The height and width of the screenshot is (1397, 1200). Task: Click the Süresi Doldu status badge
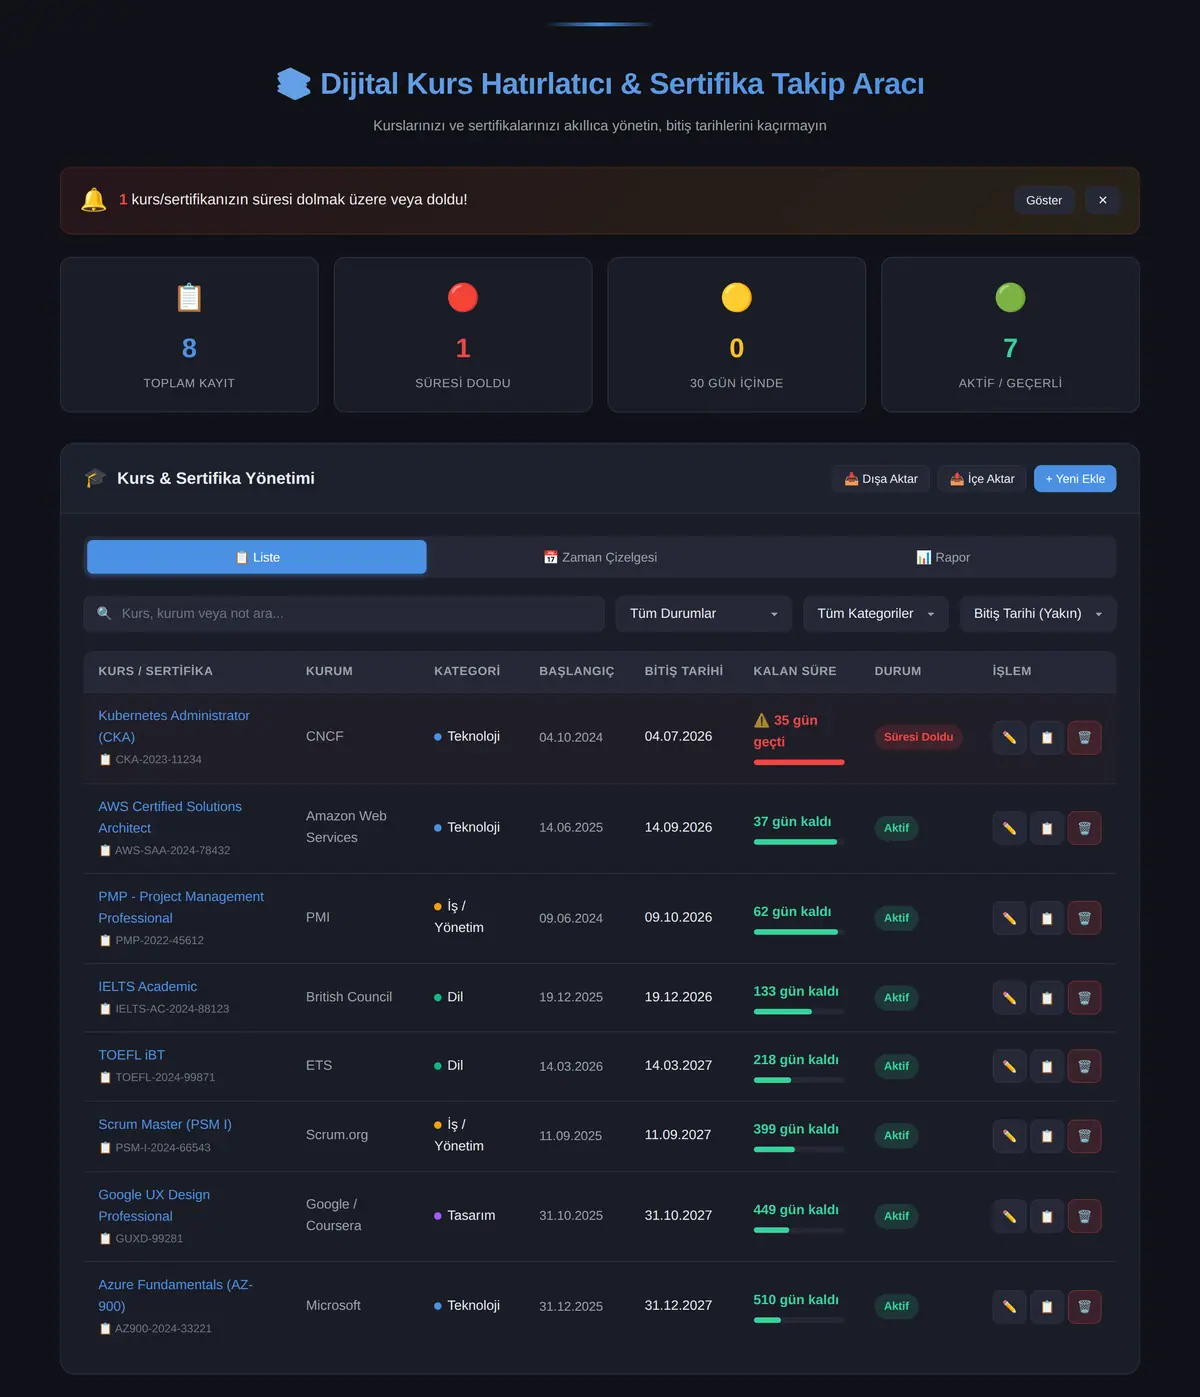[919, 737]
